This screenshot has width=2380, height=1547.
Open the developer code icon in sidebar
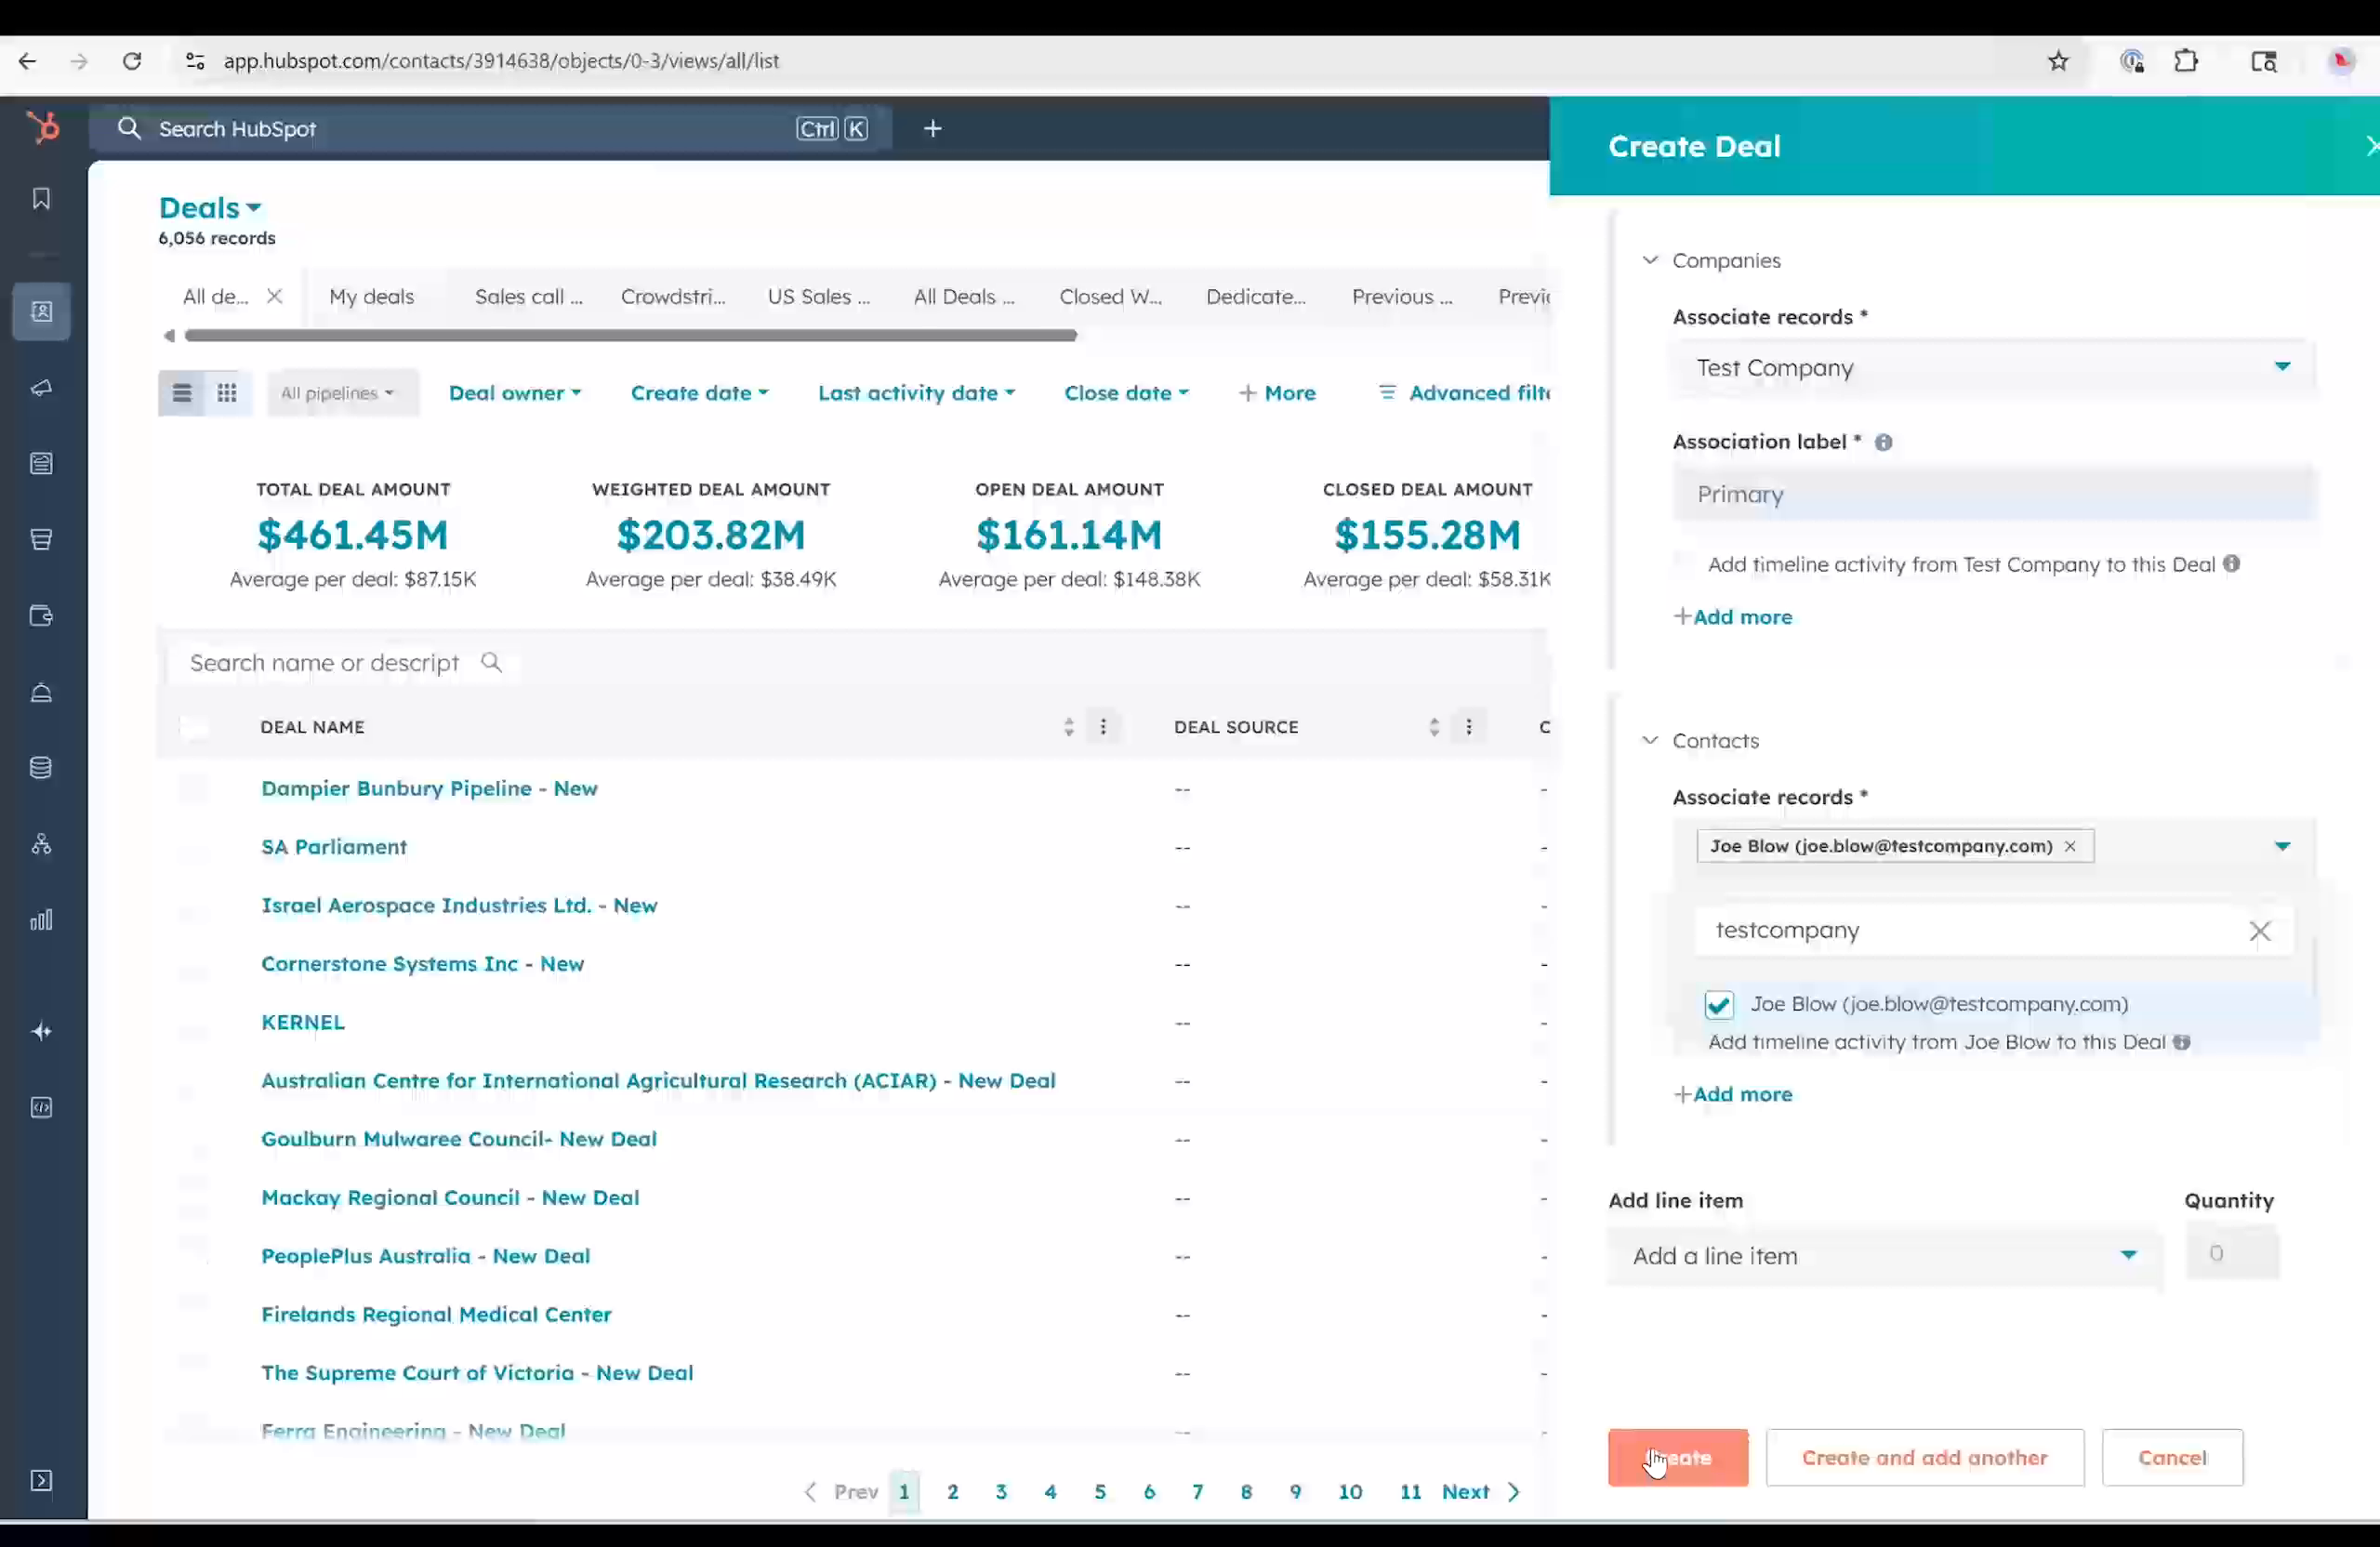(x=41, y=1107)
